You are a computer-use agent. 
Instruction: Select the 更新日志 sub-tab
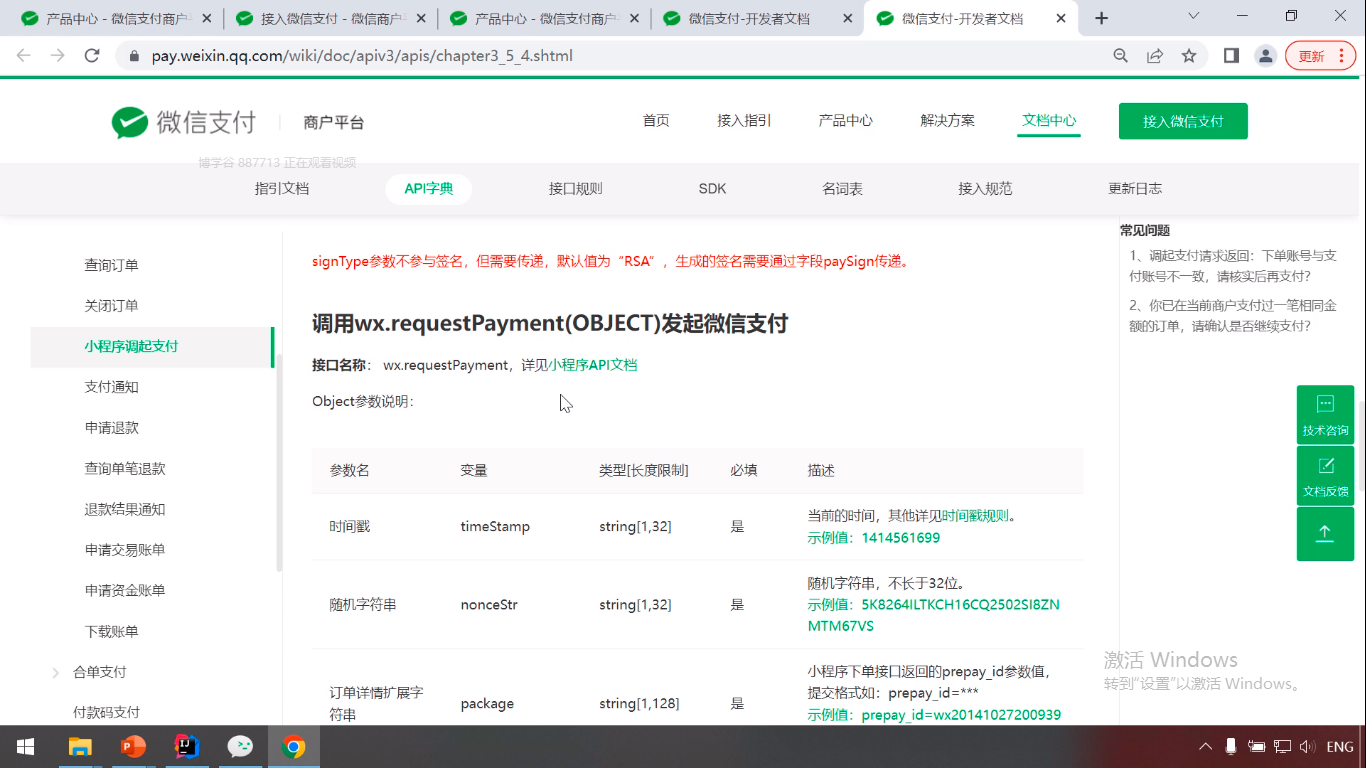point(1135,189)
